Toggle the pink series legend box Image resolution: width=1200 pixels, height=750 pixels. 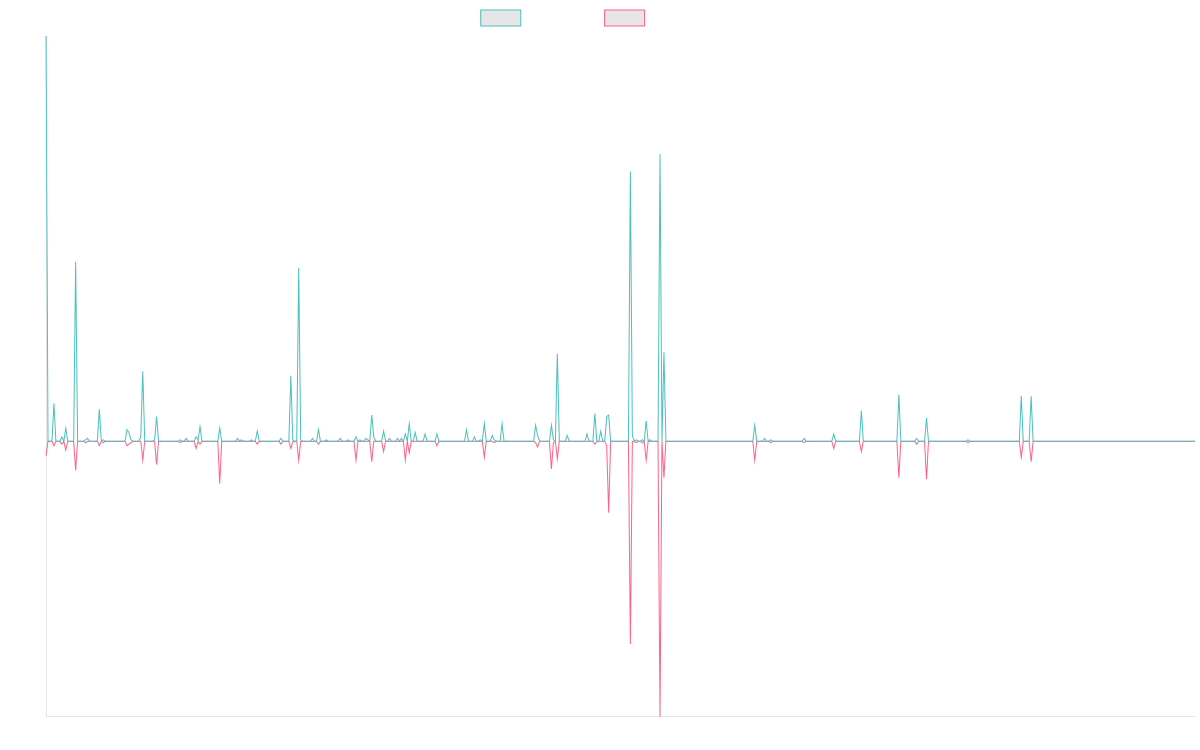click(624, 18)
